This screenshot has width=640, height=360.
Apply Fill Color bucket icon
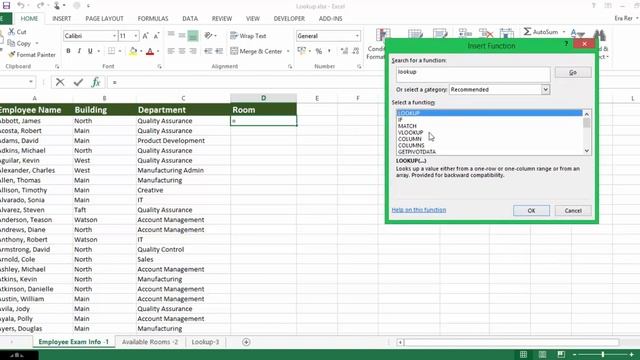pos(133,51)
